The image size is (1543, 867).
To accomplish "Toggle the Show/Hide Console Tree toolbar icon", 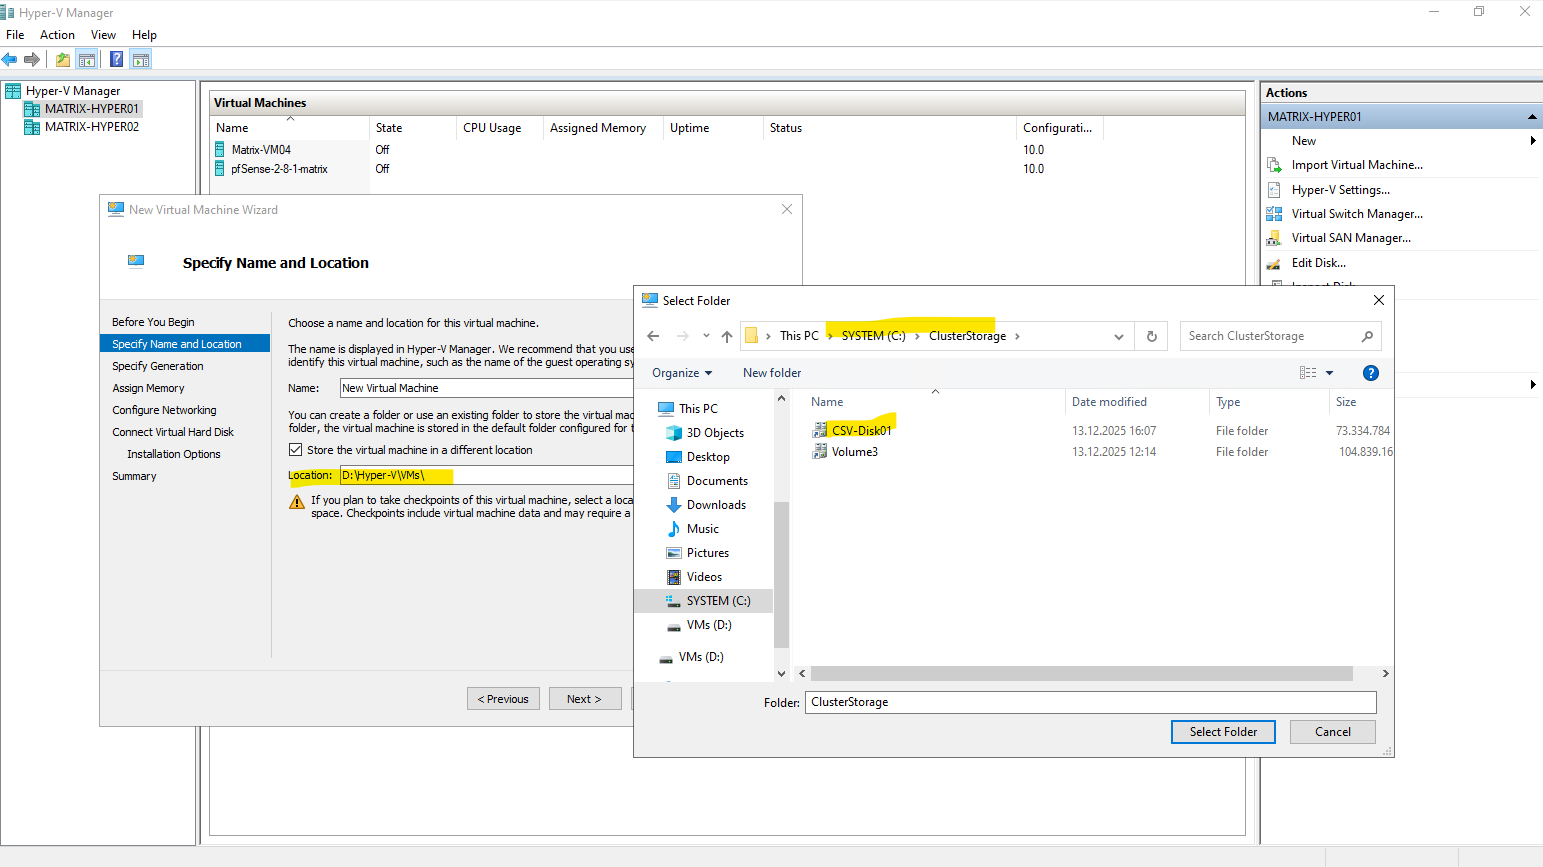I will 87,60.
